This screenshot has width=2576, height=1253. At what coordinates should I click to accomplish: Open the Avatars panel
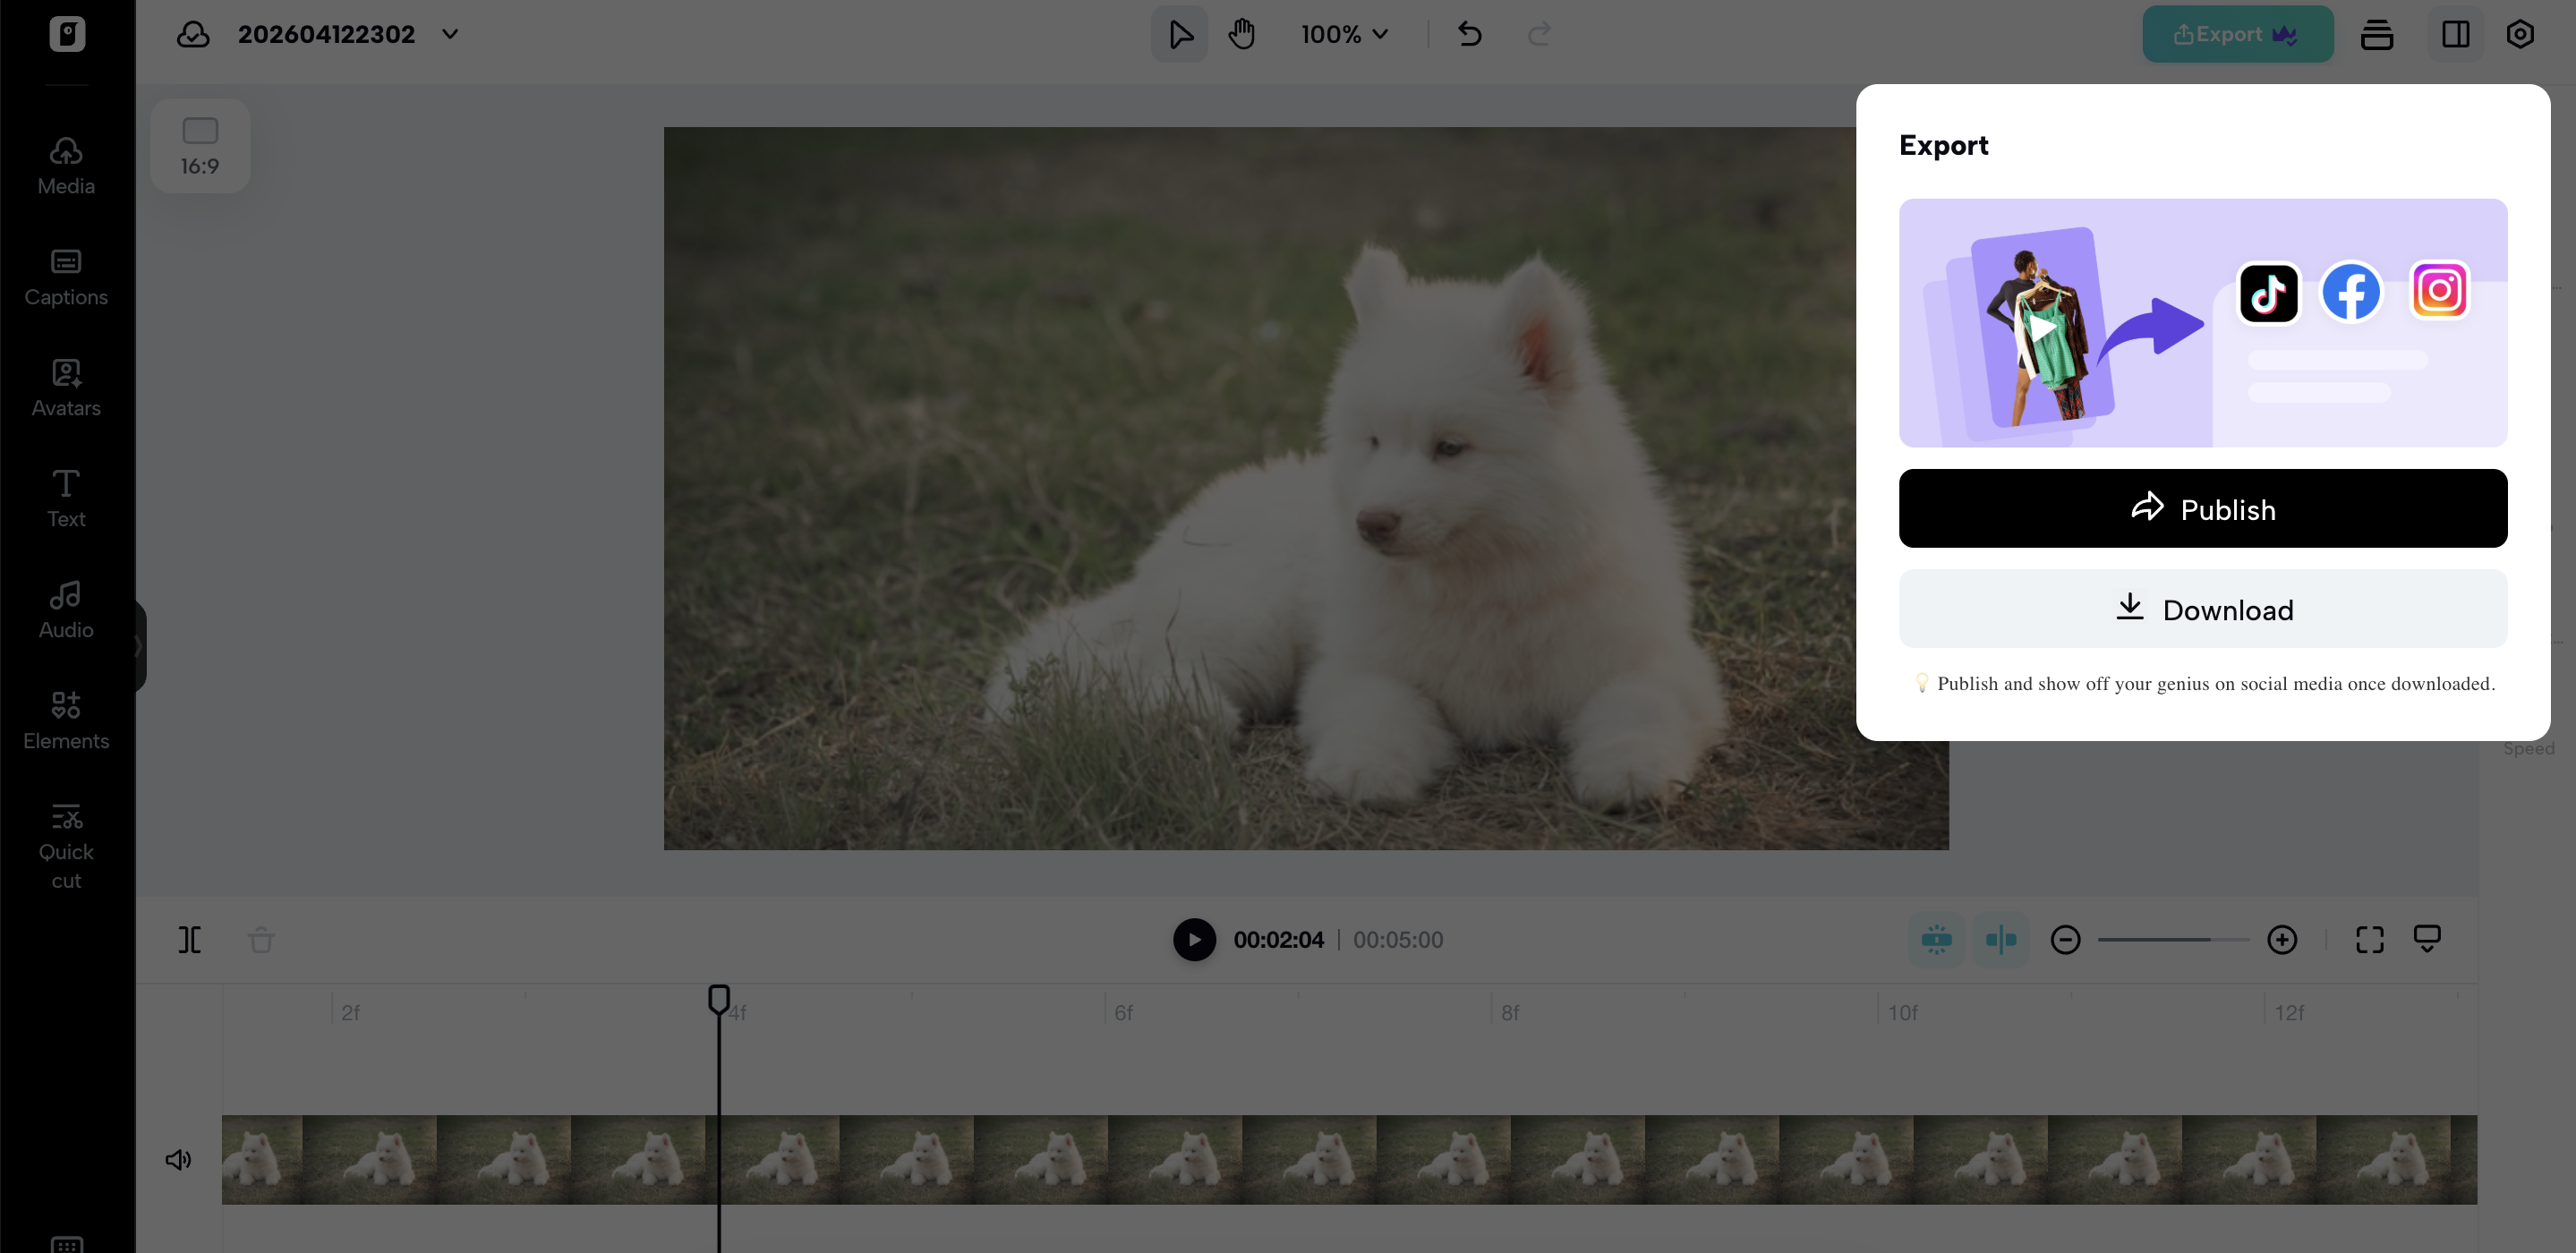tap(65, 388)
